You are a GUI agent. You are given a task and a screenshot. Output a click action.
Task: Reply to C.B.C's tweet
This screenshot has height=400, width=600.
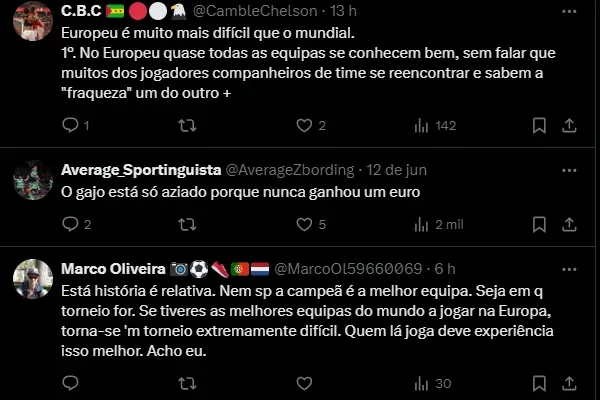click(70, 126)
